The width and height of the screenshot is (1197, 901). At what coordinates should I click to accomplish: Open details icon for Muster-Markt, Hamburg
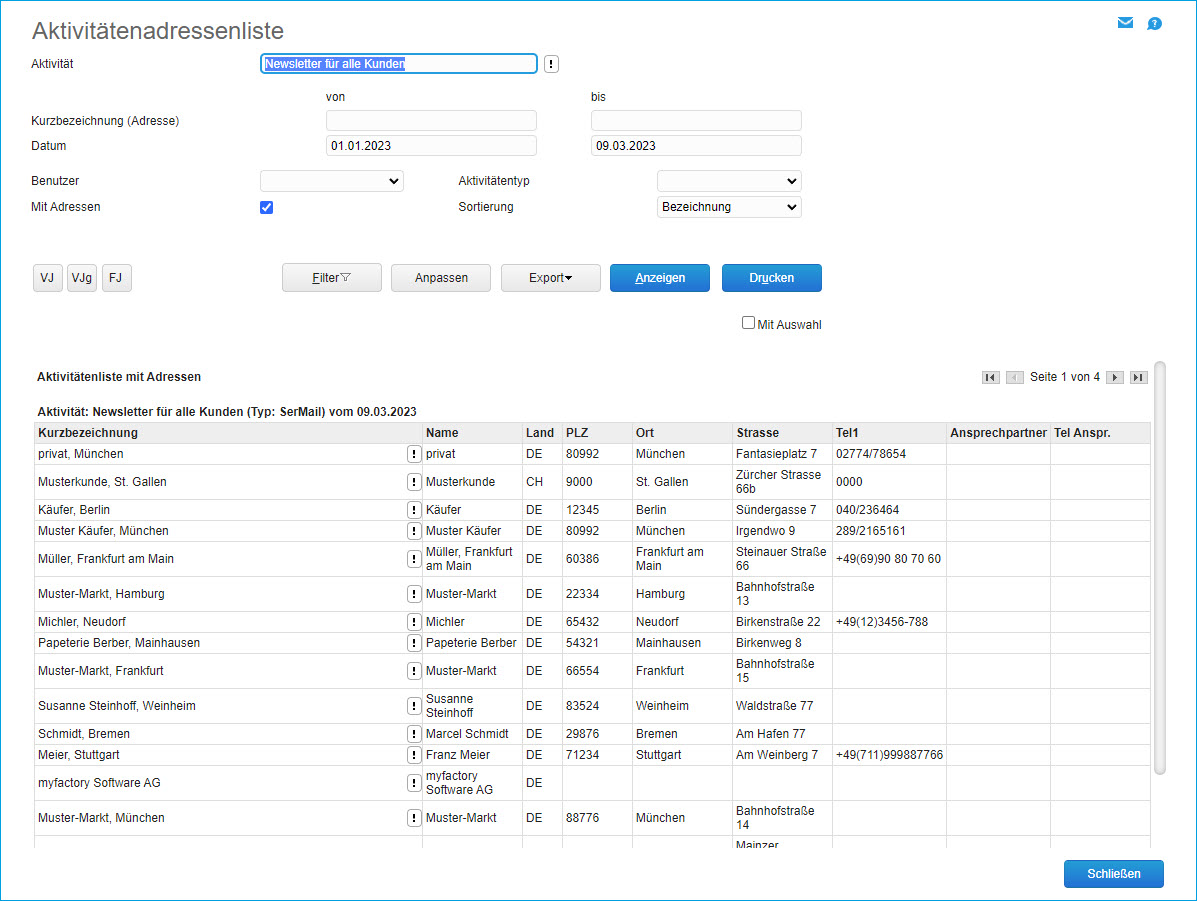tap(414, 594)
